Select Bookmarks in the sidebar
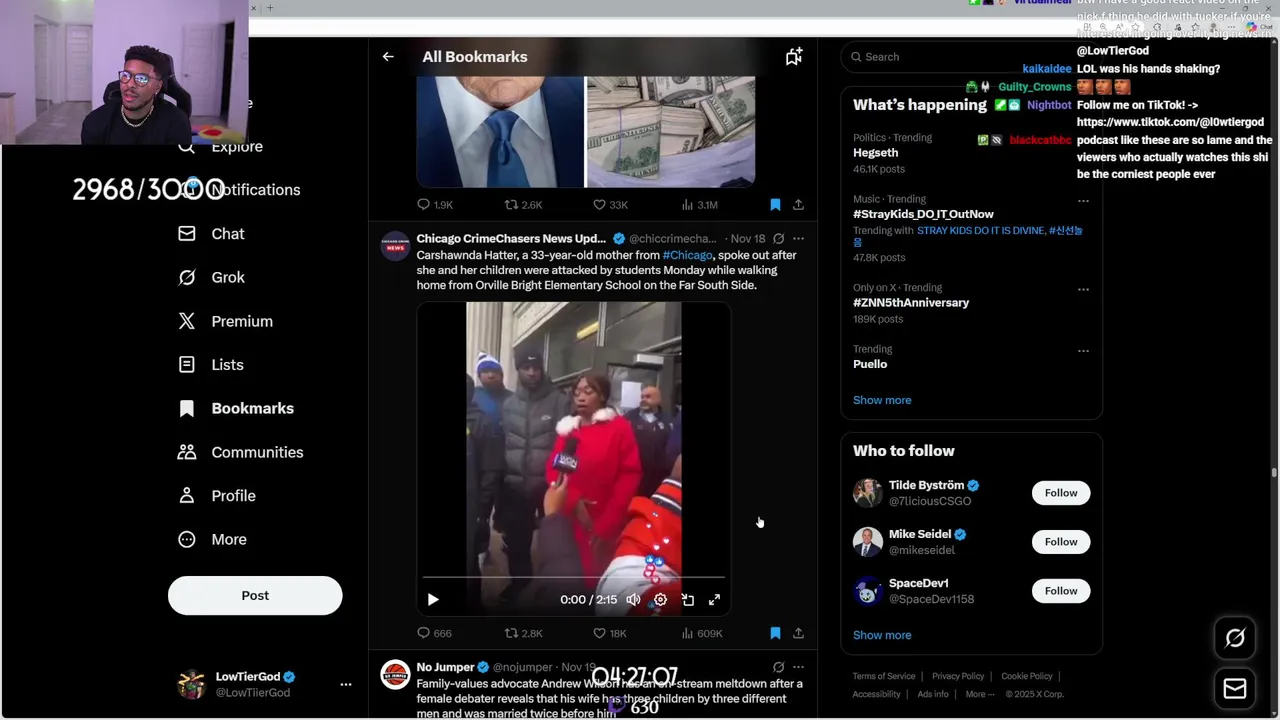Screen dimensions: 1280x720 pyautogui.click(x=236, y=408)
